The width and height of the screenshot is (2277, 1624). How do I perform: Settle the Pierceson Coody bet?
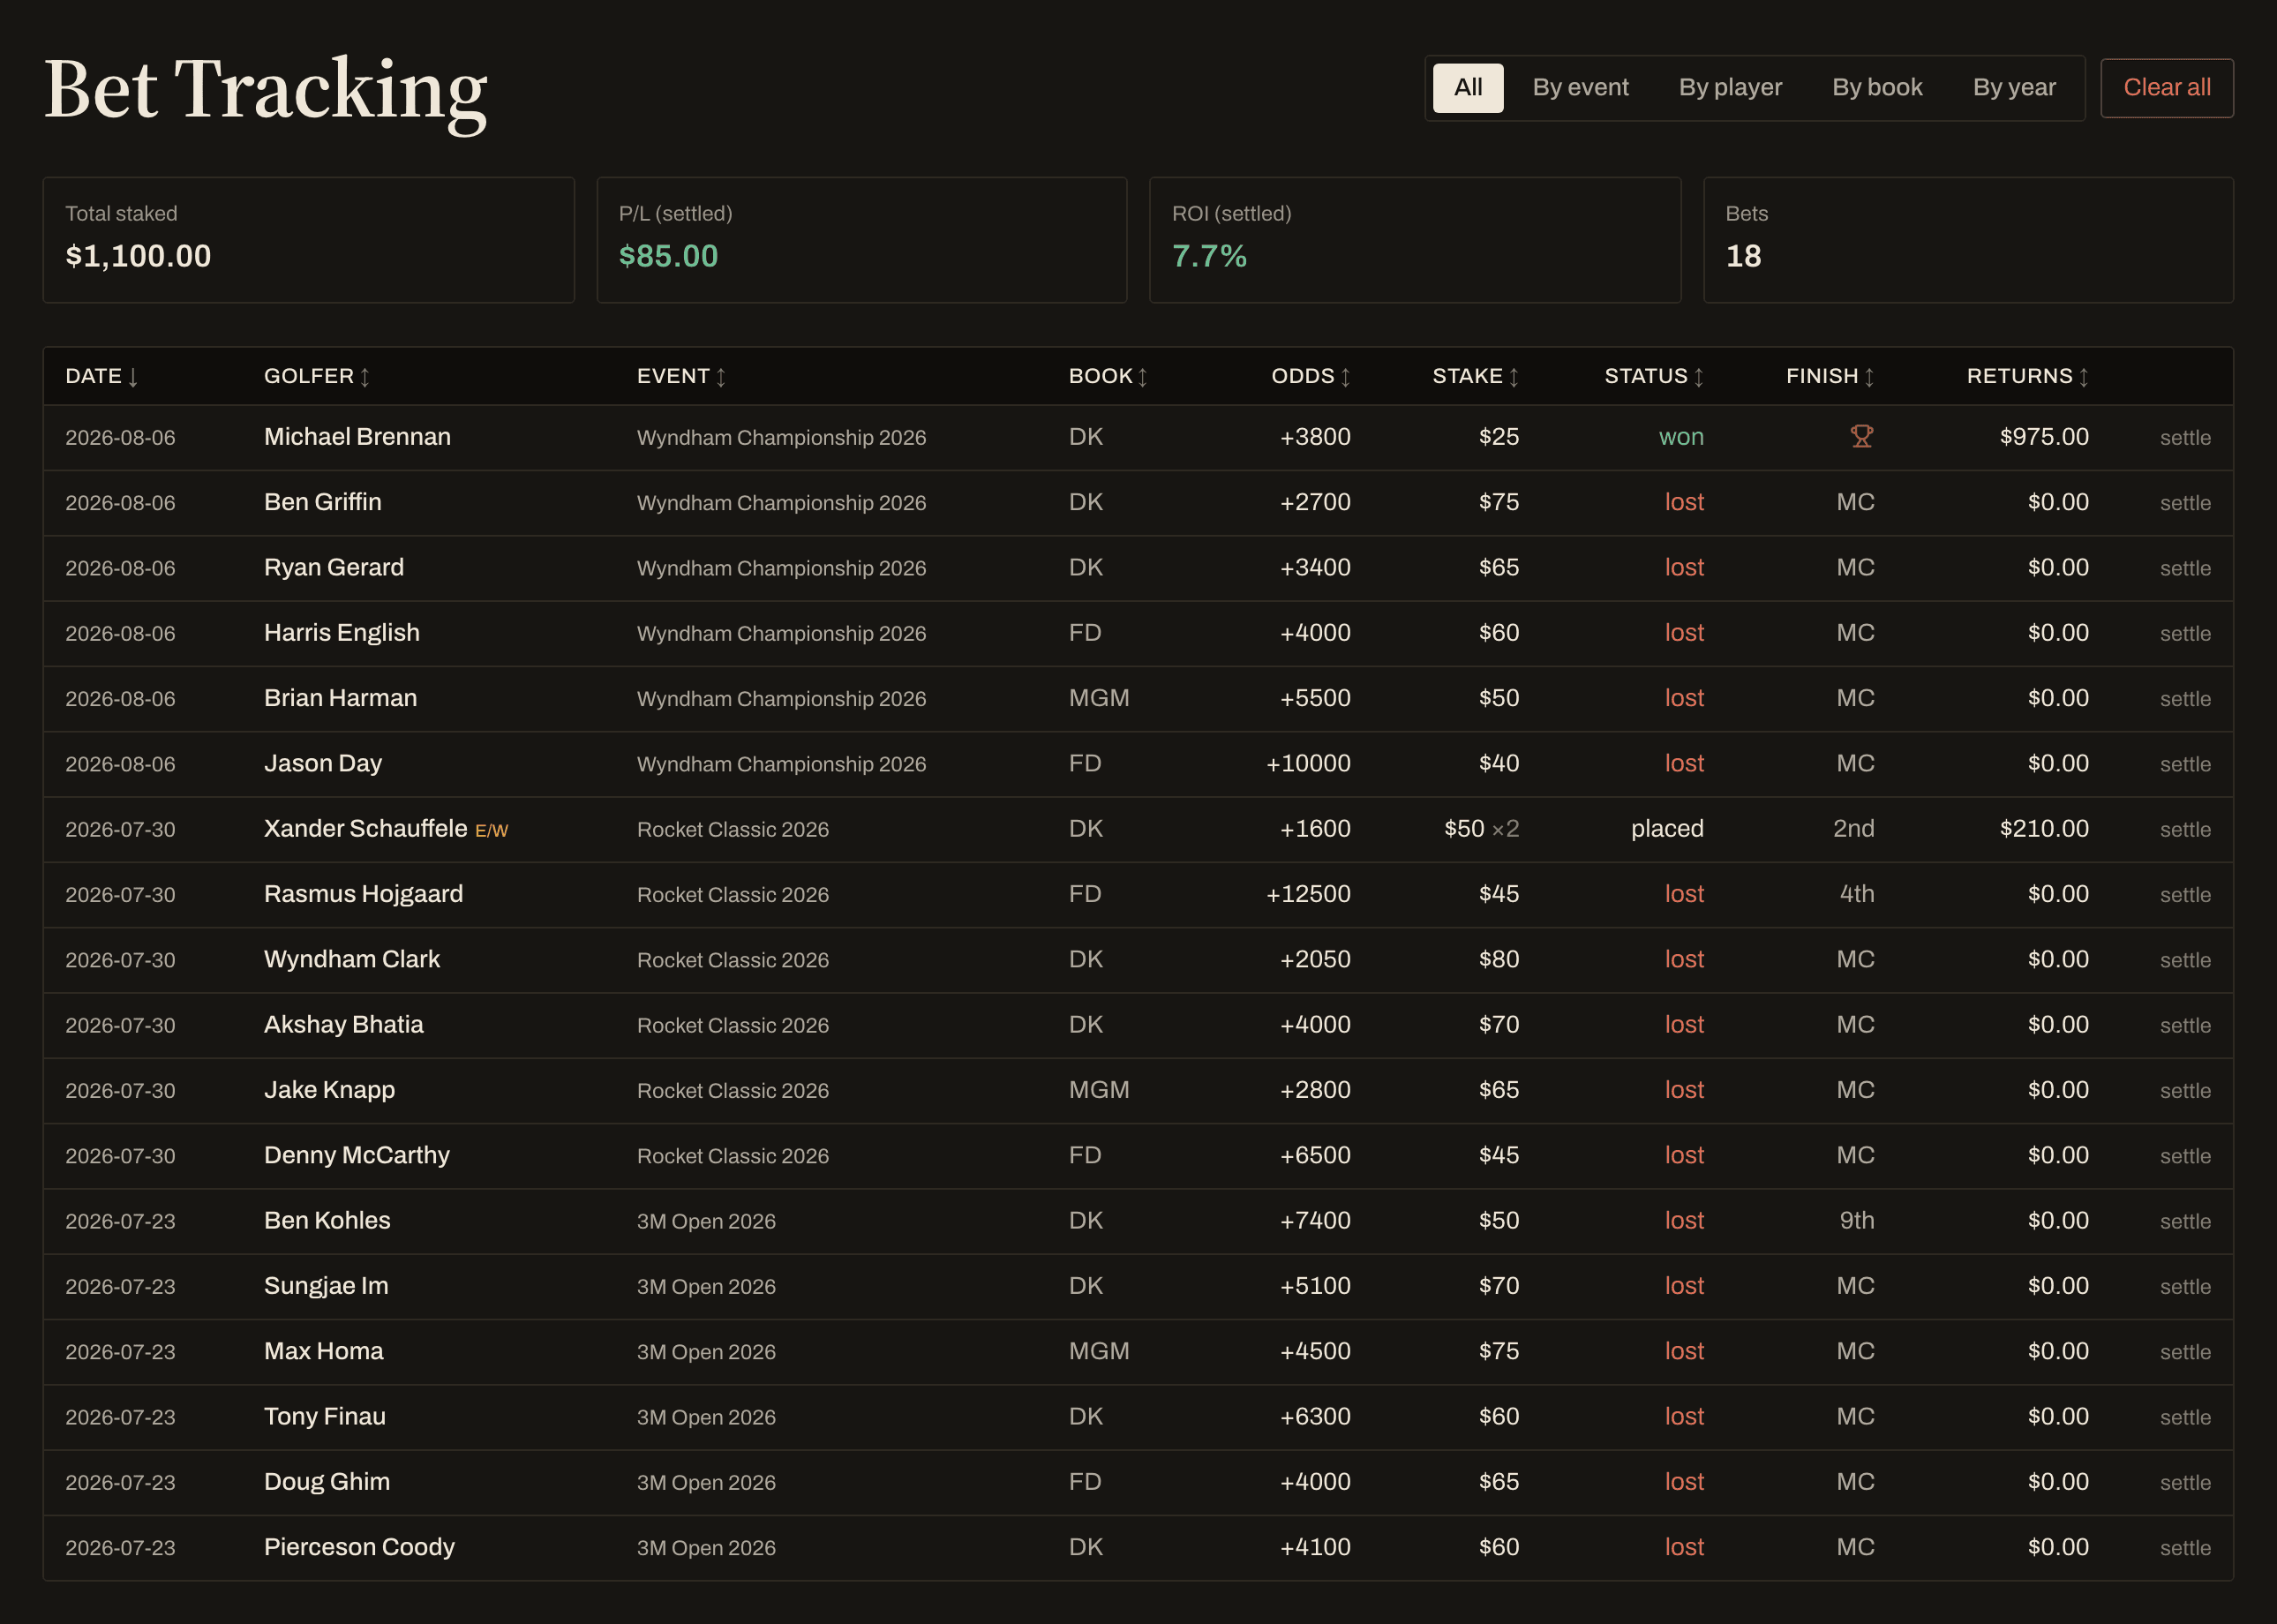click(2185, 1548)
